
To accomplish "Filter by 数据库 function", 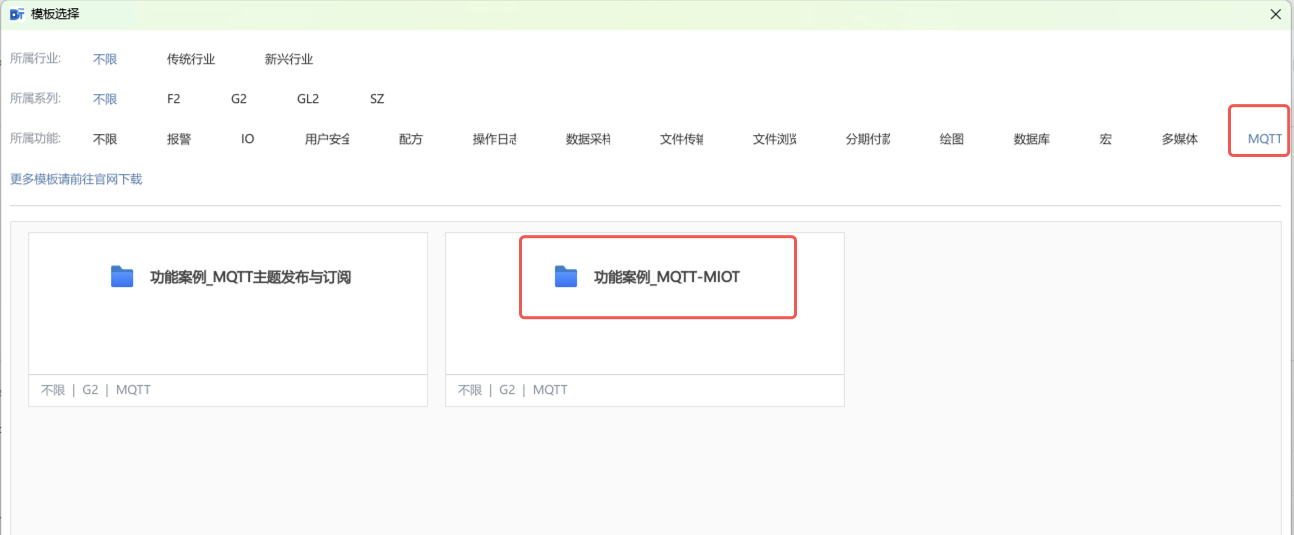I will [x=1031, y=139].
